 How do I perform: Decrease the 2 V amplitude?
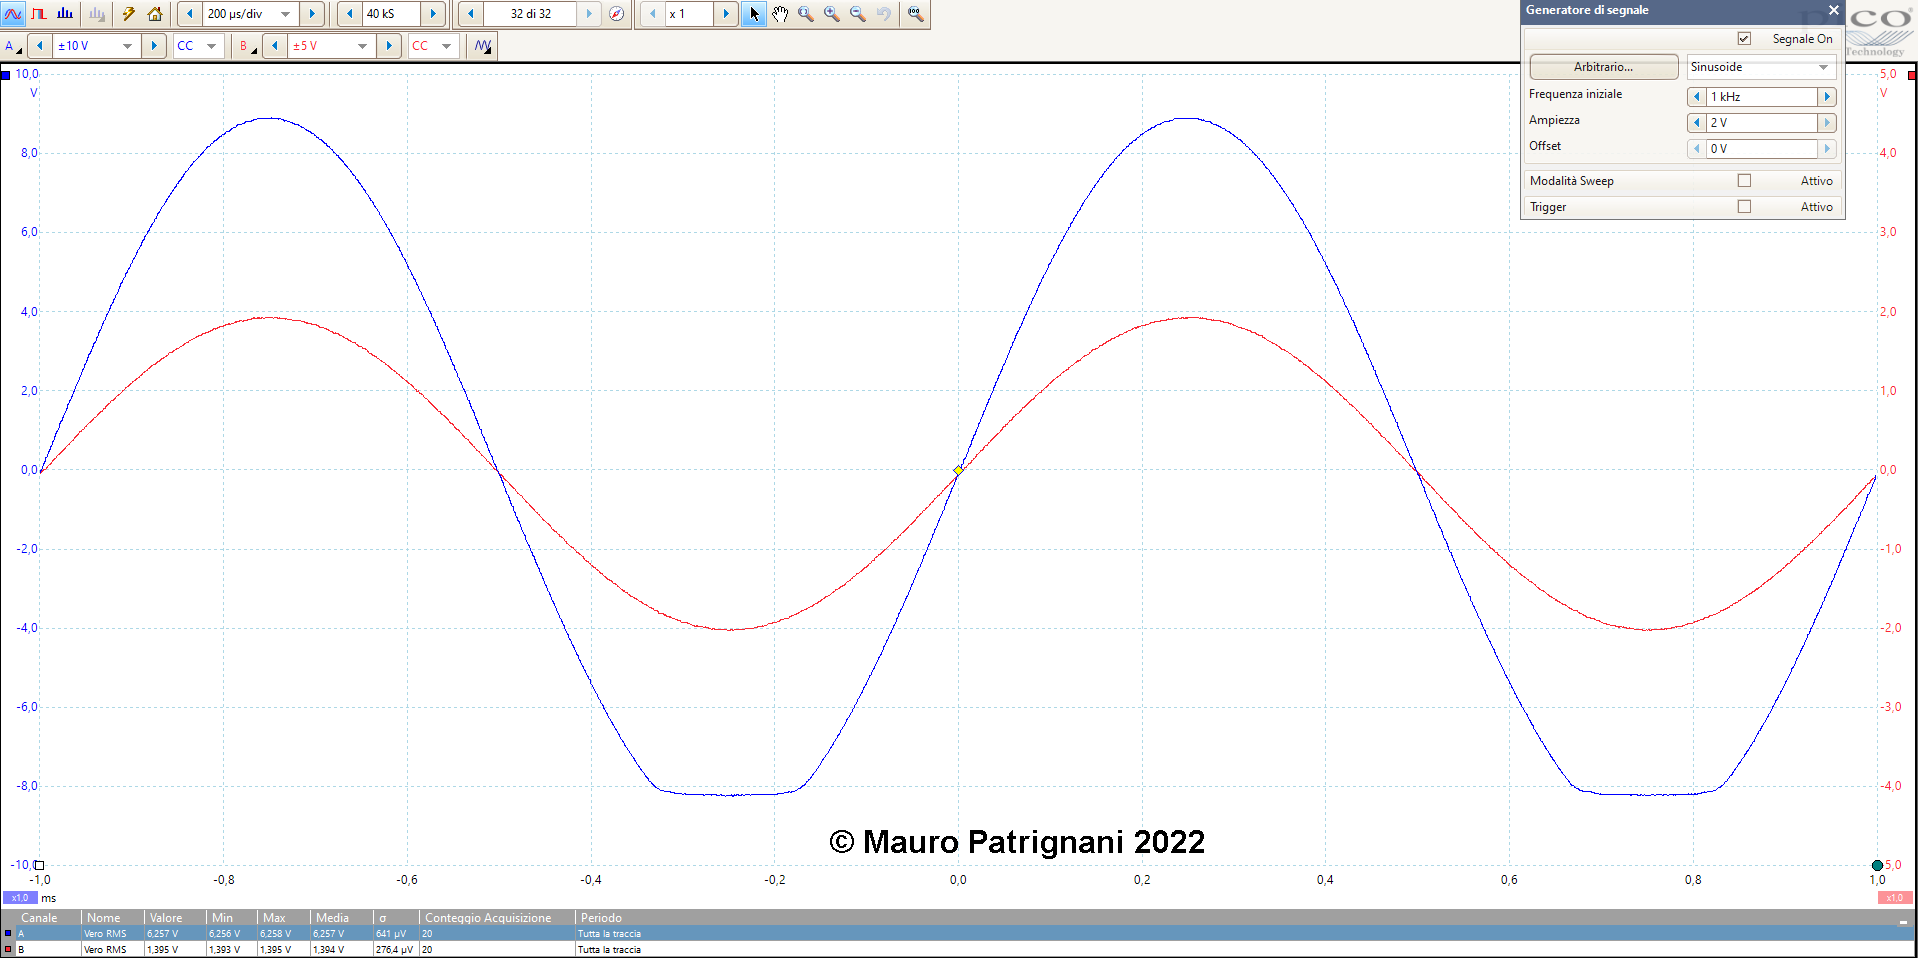point(1697,123)
